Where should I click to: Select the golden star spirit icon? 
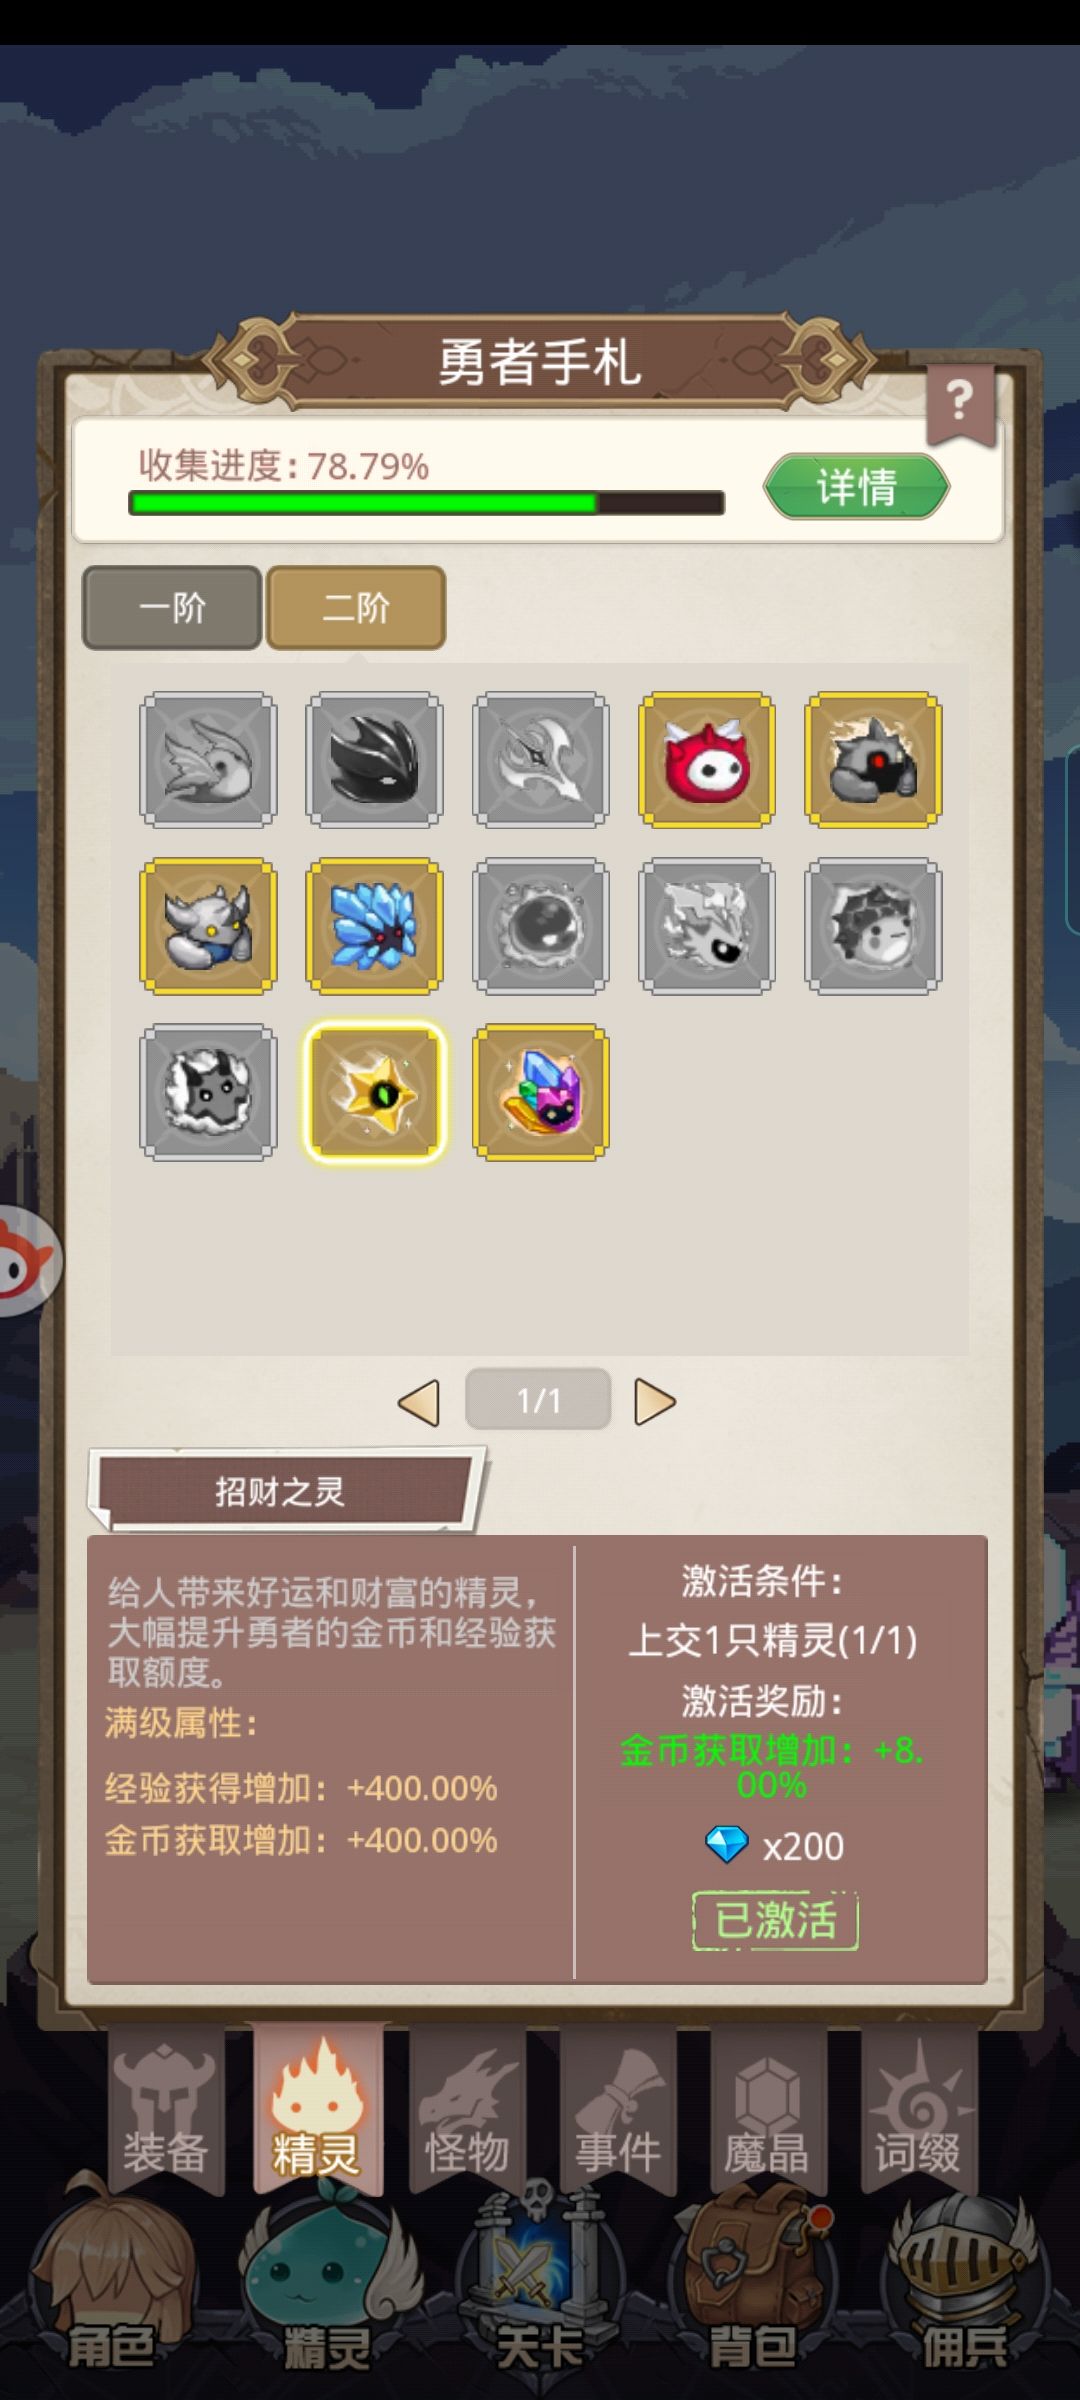(x=374, y=1092)
